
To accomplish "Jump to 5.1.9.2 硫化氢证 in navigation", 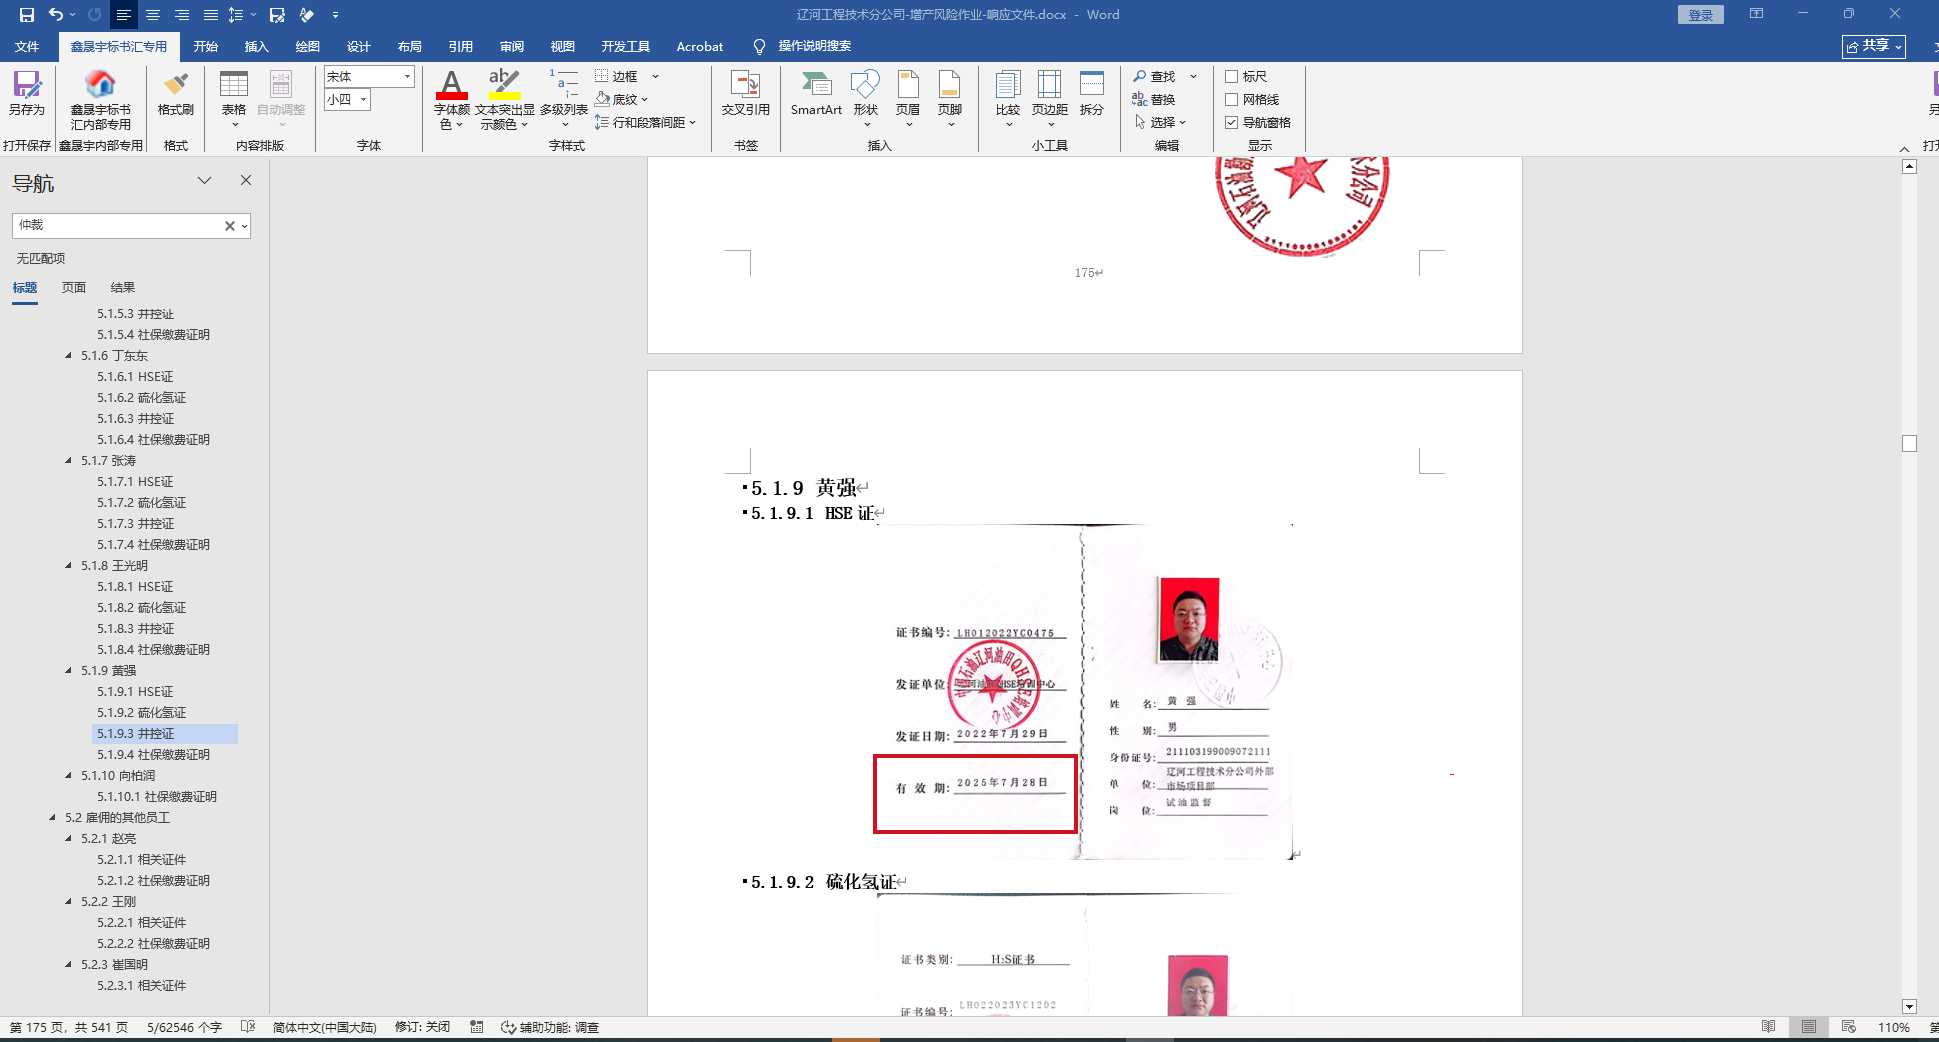I will 141,713.
